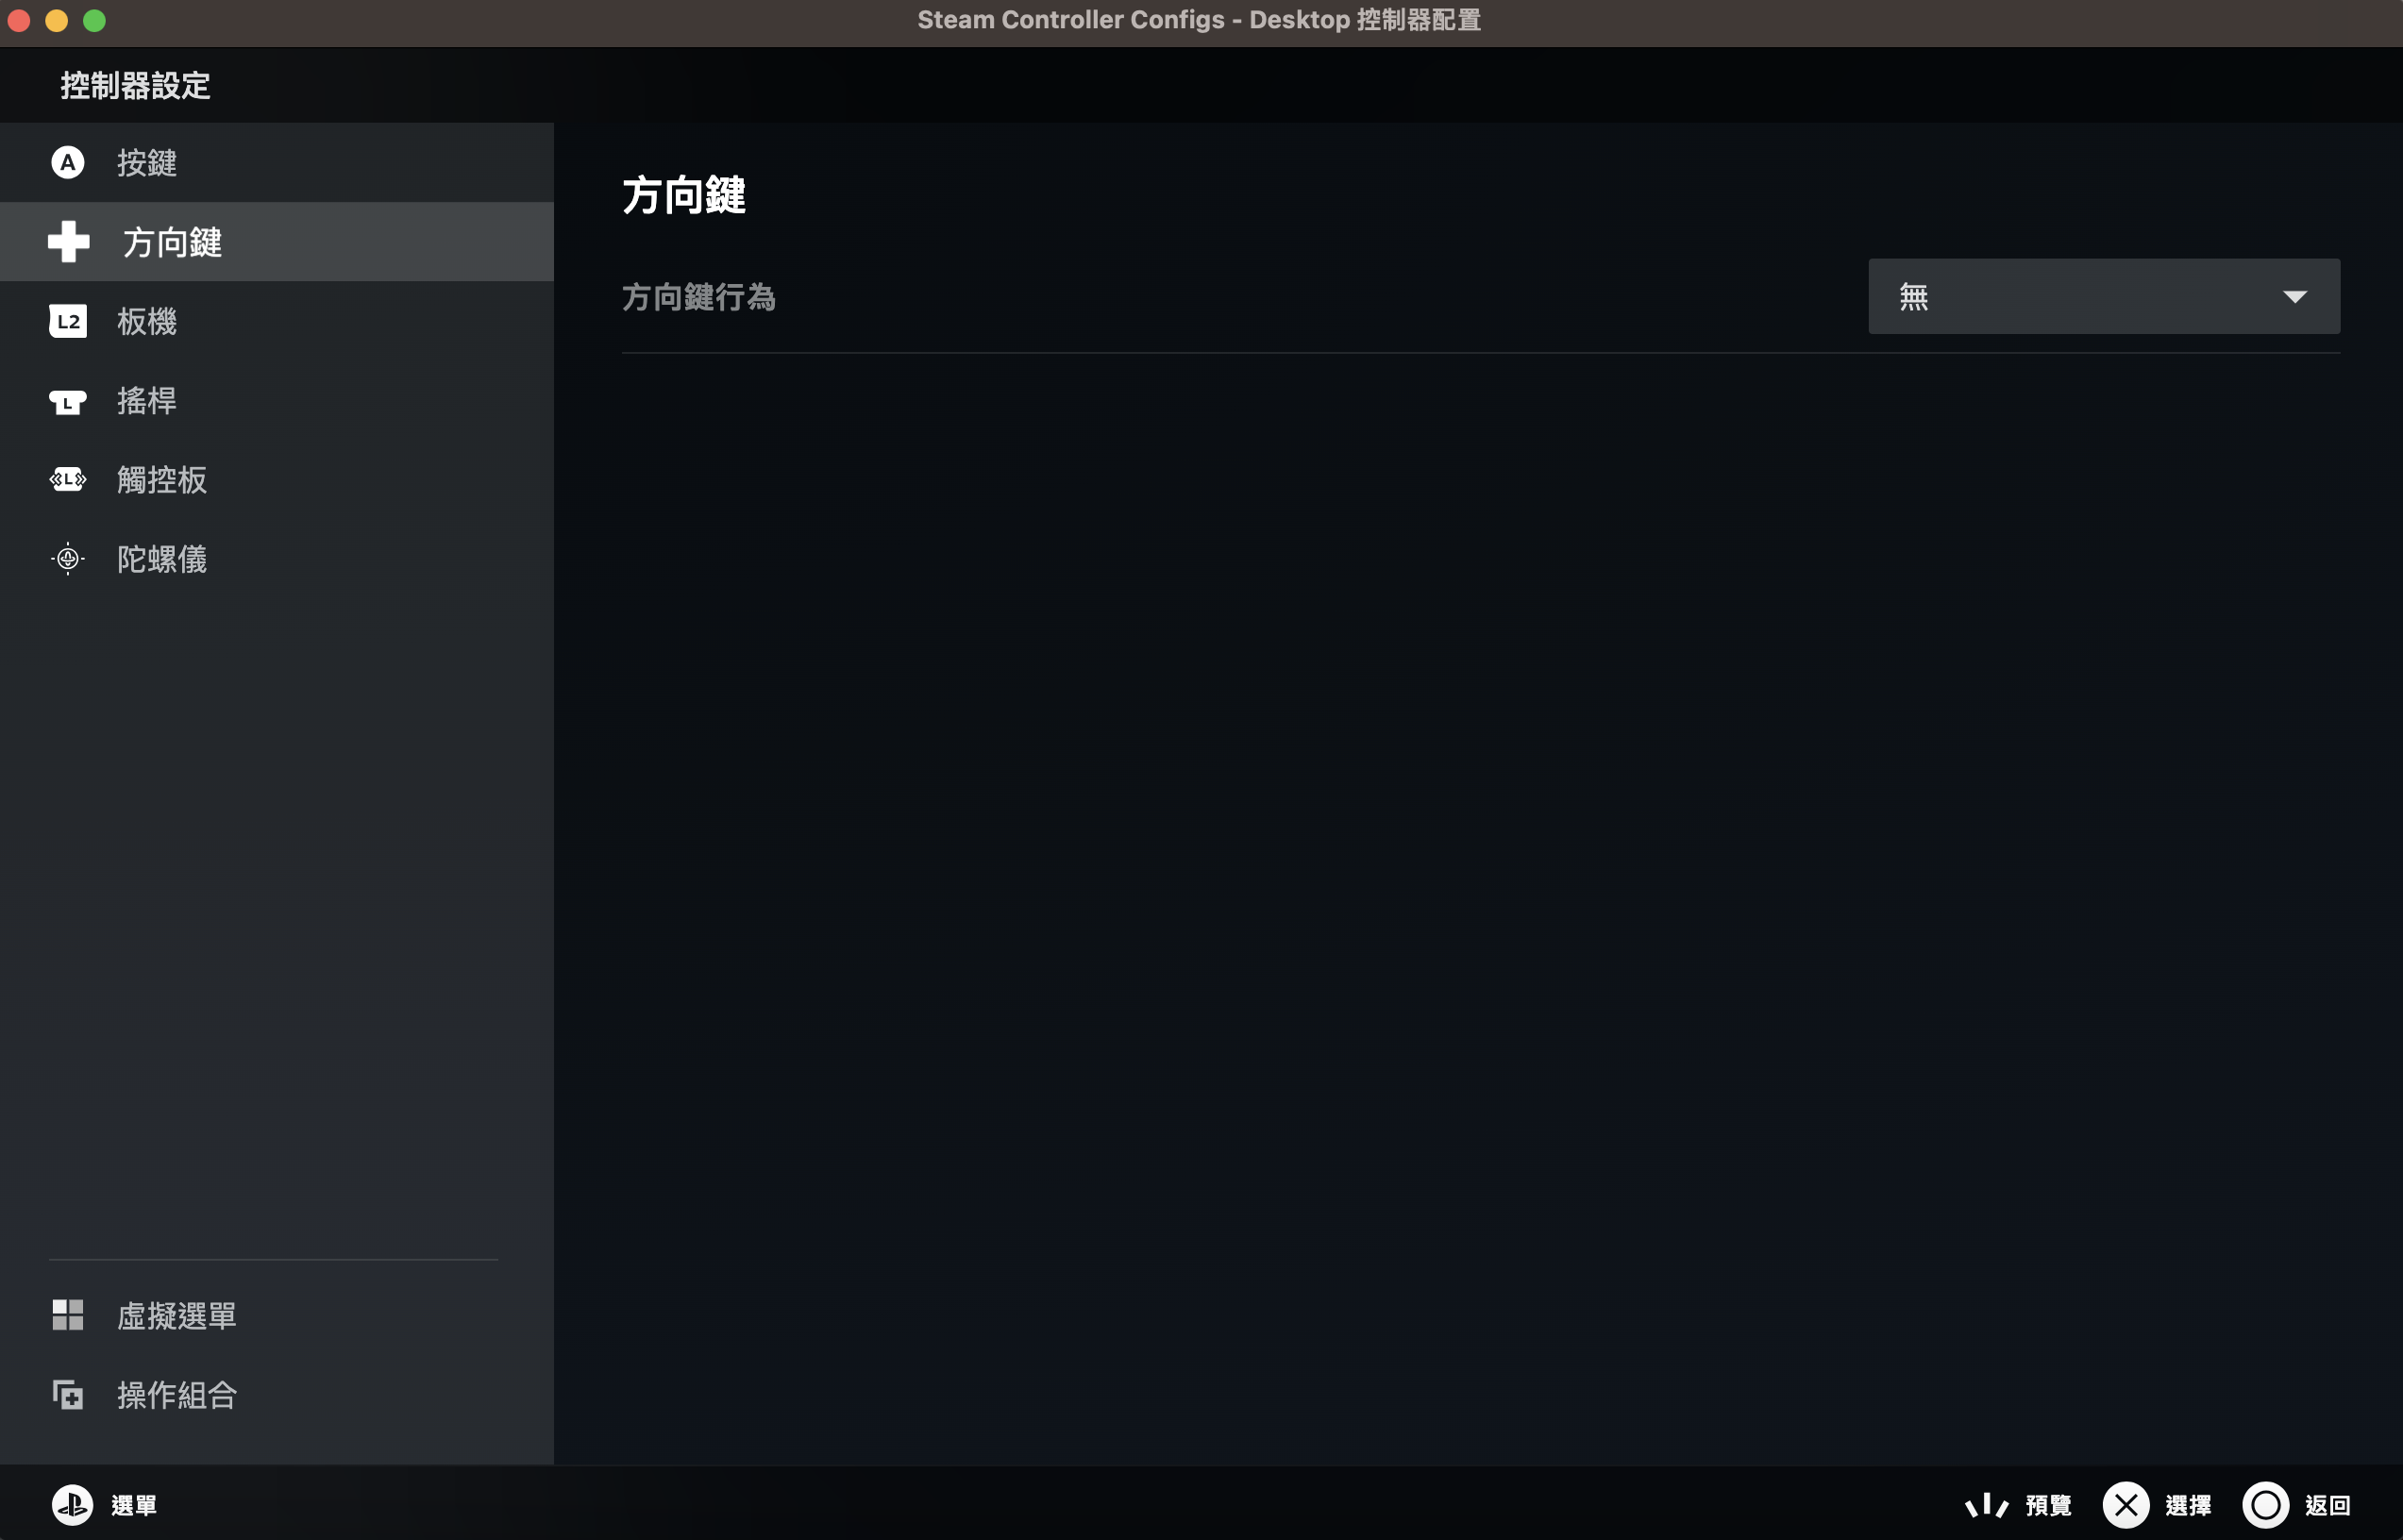2403x1540 pixels.
Task: Open the 方向鍵行為 dropdown showing 無
Action: tap(2103, 297)
